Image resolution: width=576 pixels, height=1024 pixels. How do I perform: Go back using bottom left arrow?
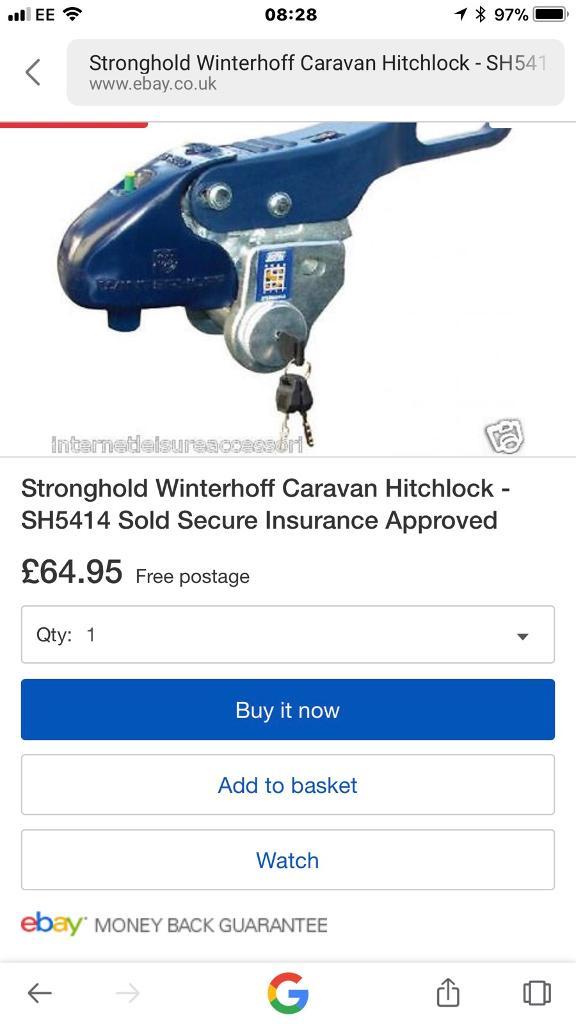click(x=39, y=993)
